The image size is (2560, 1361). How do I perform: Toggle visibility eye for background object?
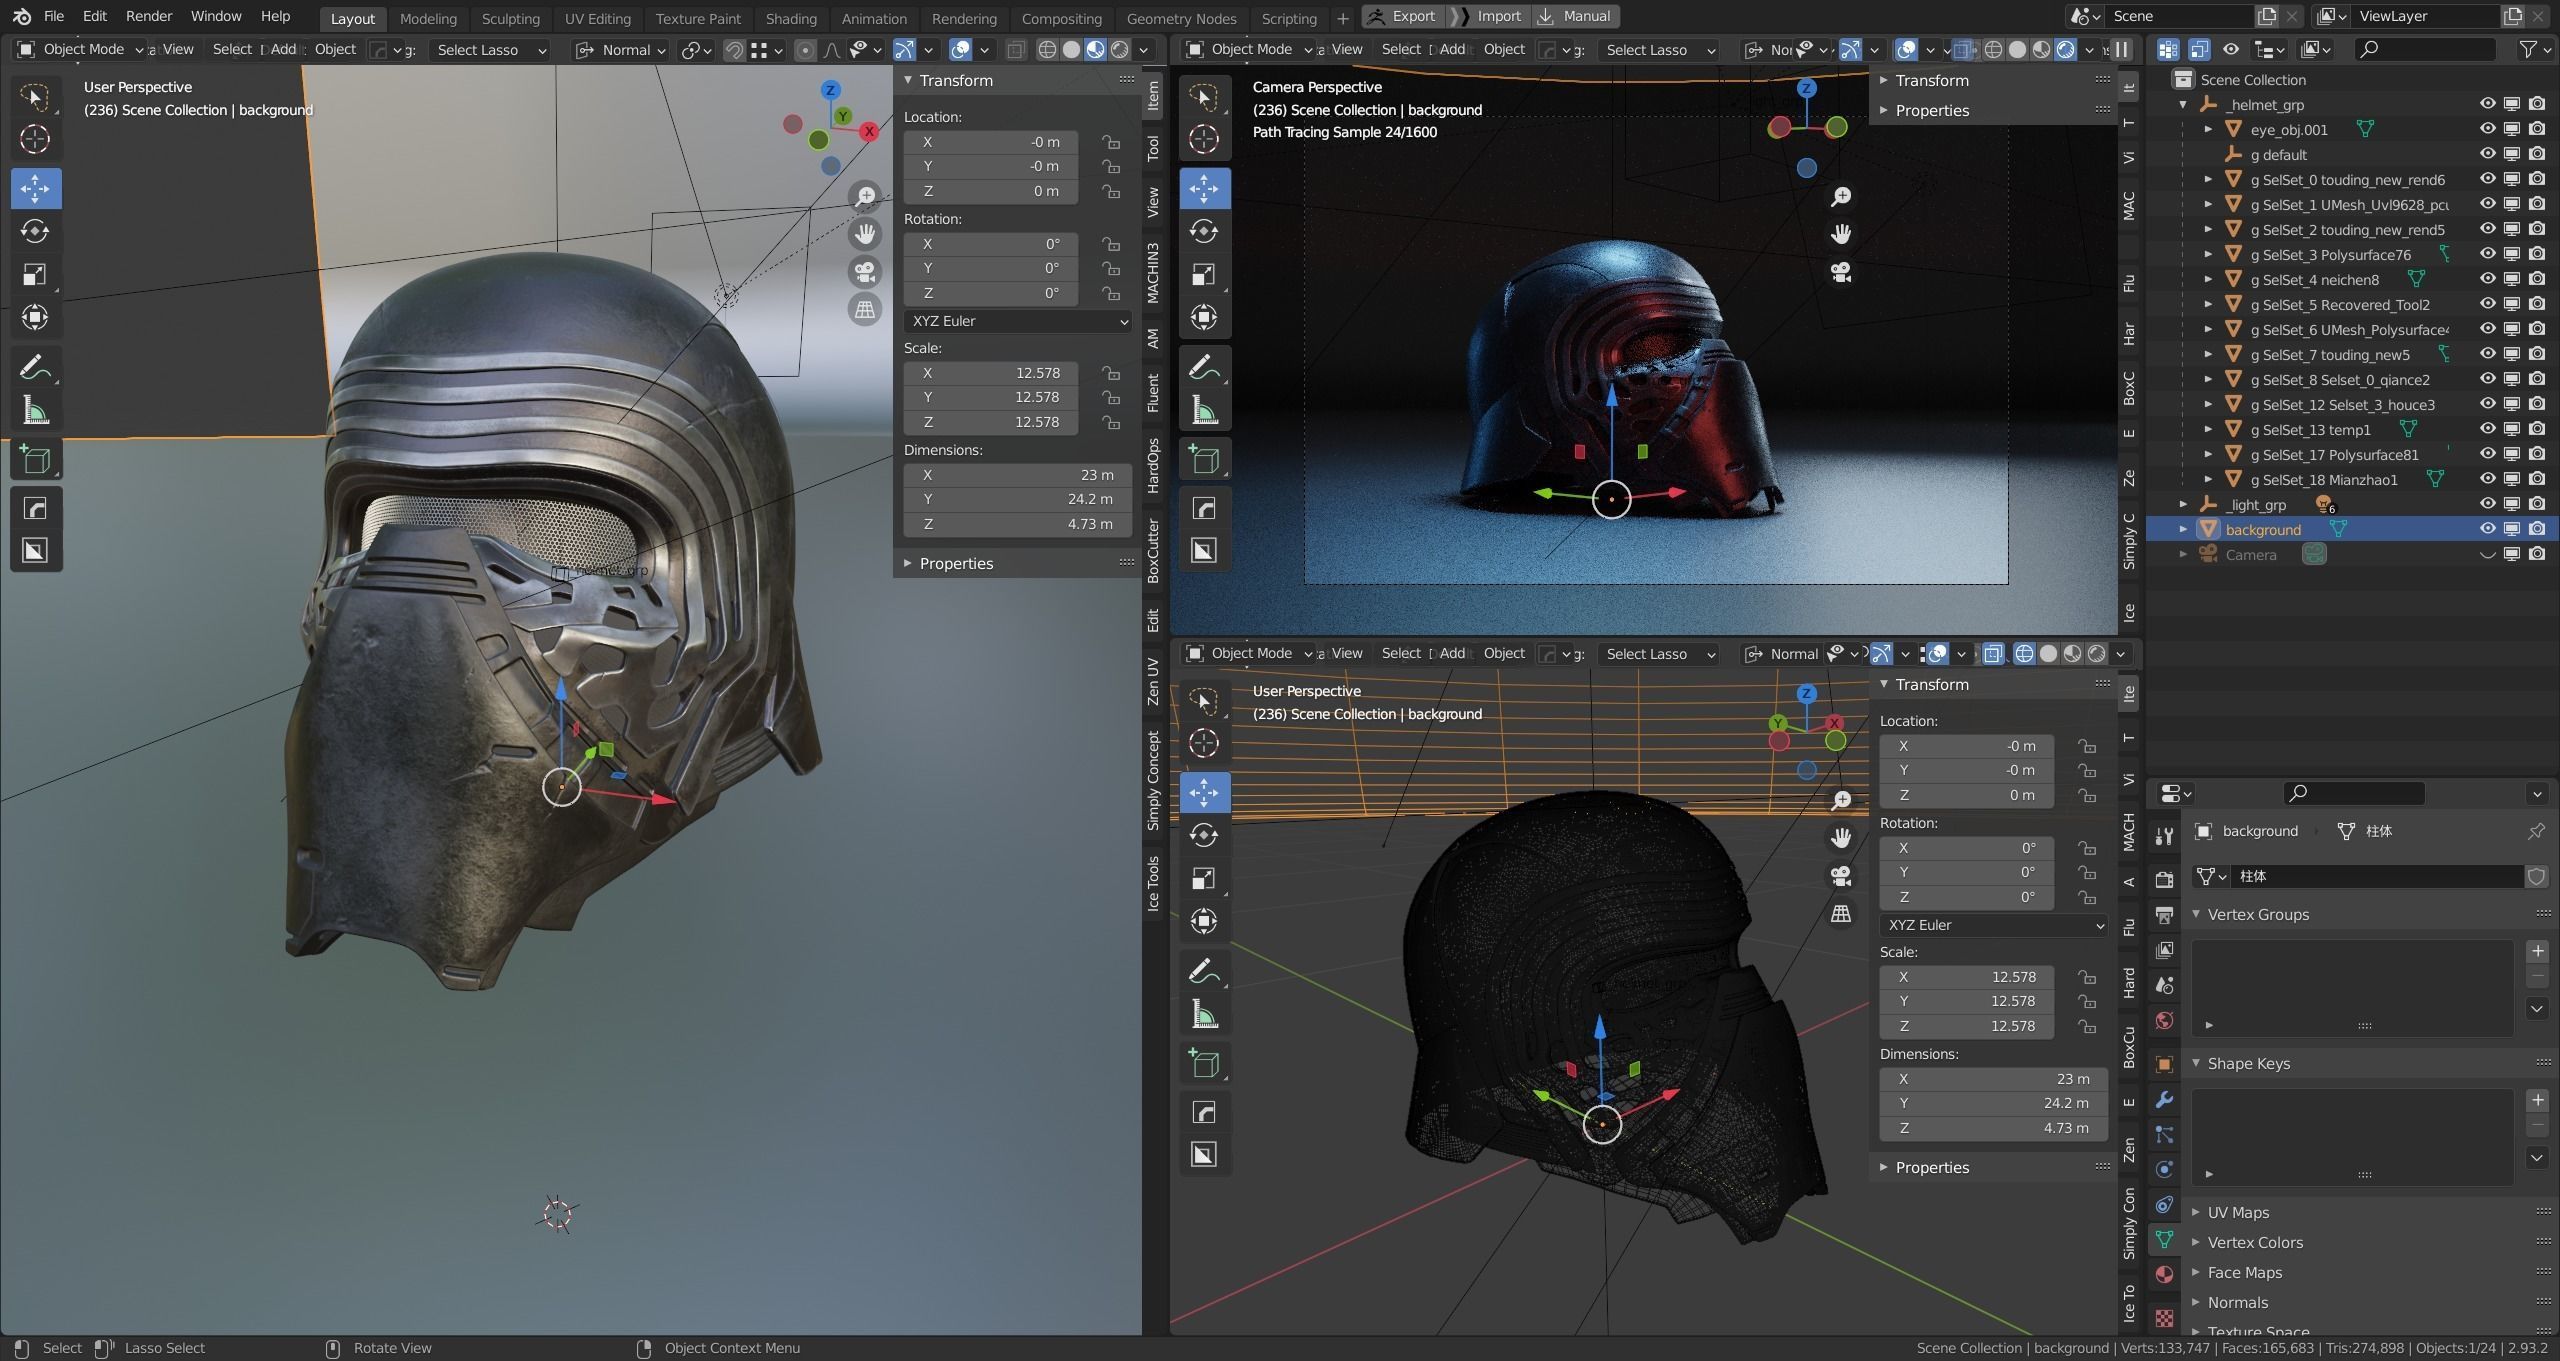(2487, 529)
